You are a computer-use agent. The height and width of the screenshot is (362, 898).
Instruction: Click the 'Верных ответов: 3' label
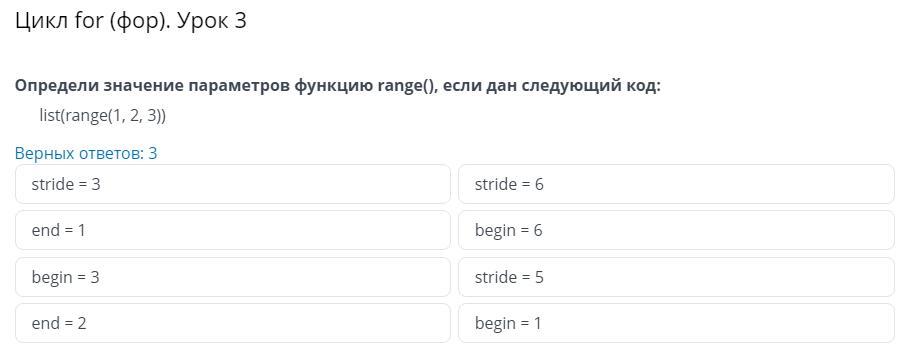pos(86,154)
